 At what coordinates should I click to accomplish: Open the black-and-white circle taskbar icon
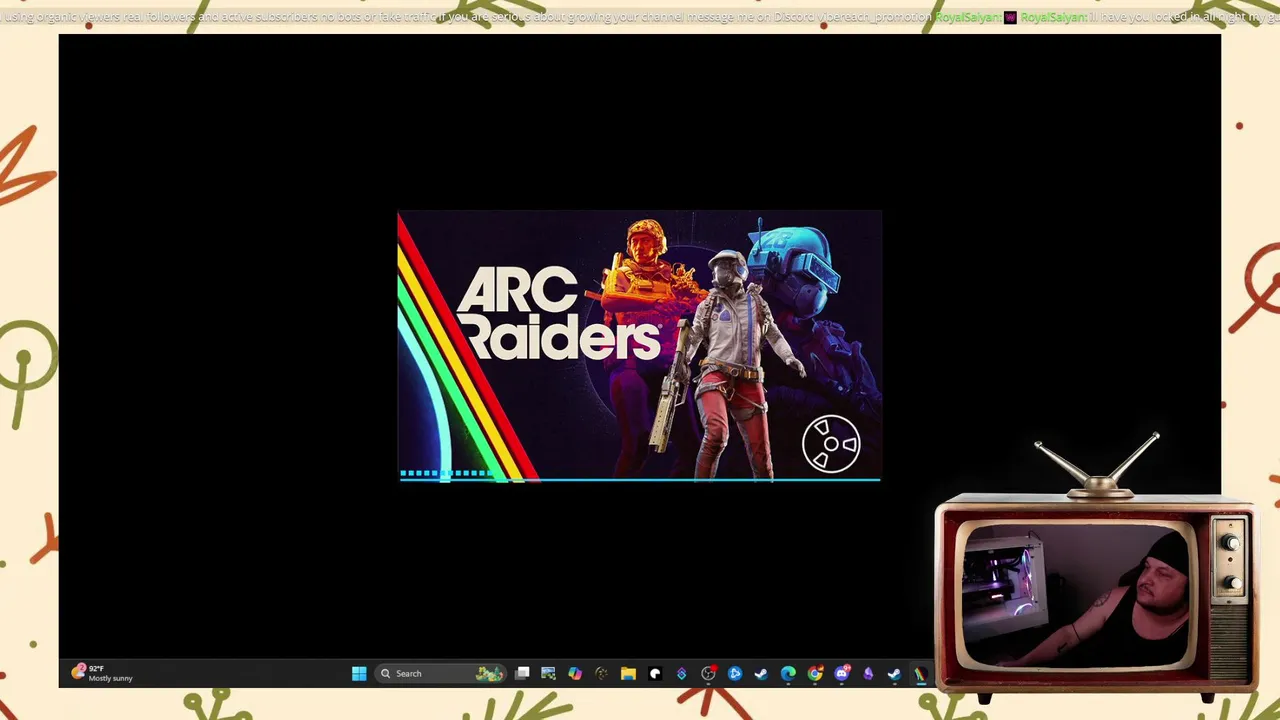[x=655, y=673]
